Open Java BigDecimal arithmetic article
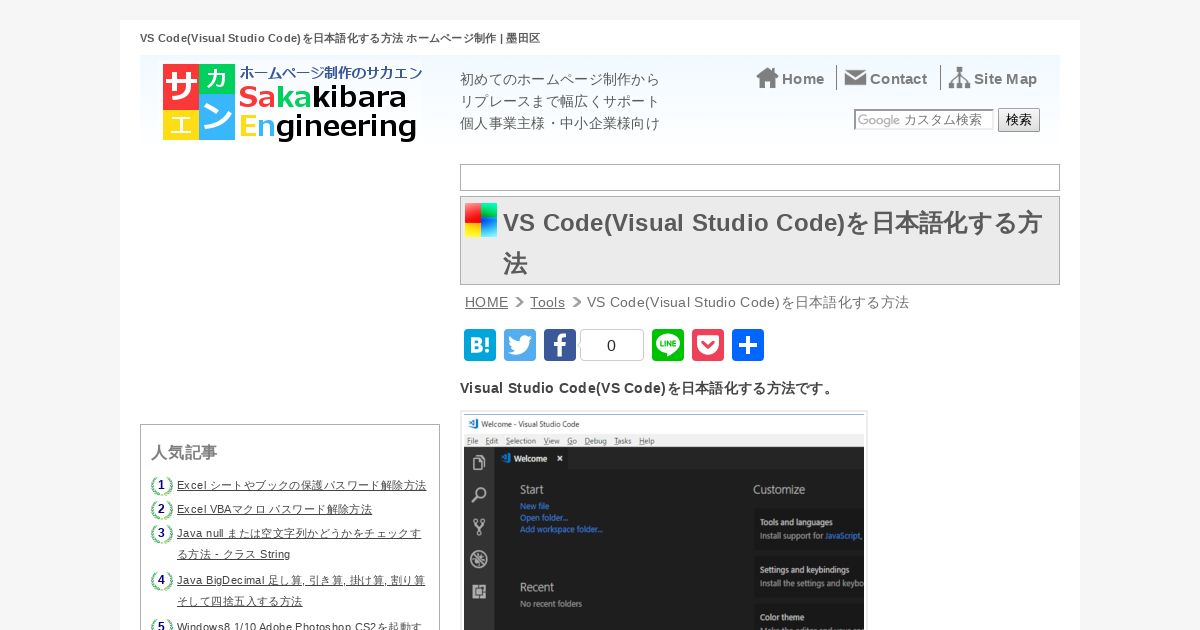The image size is (1200, 630). pyautogui.click(x=301, y=590)
